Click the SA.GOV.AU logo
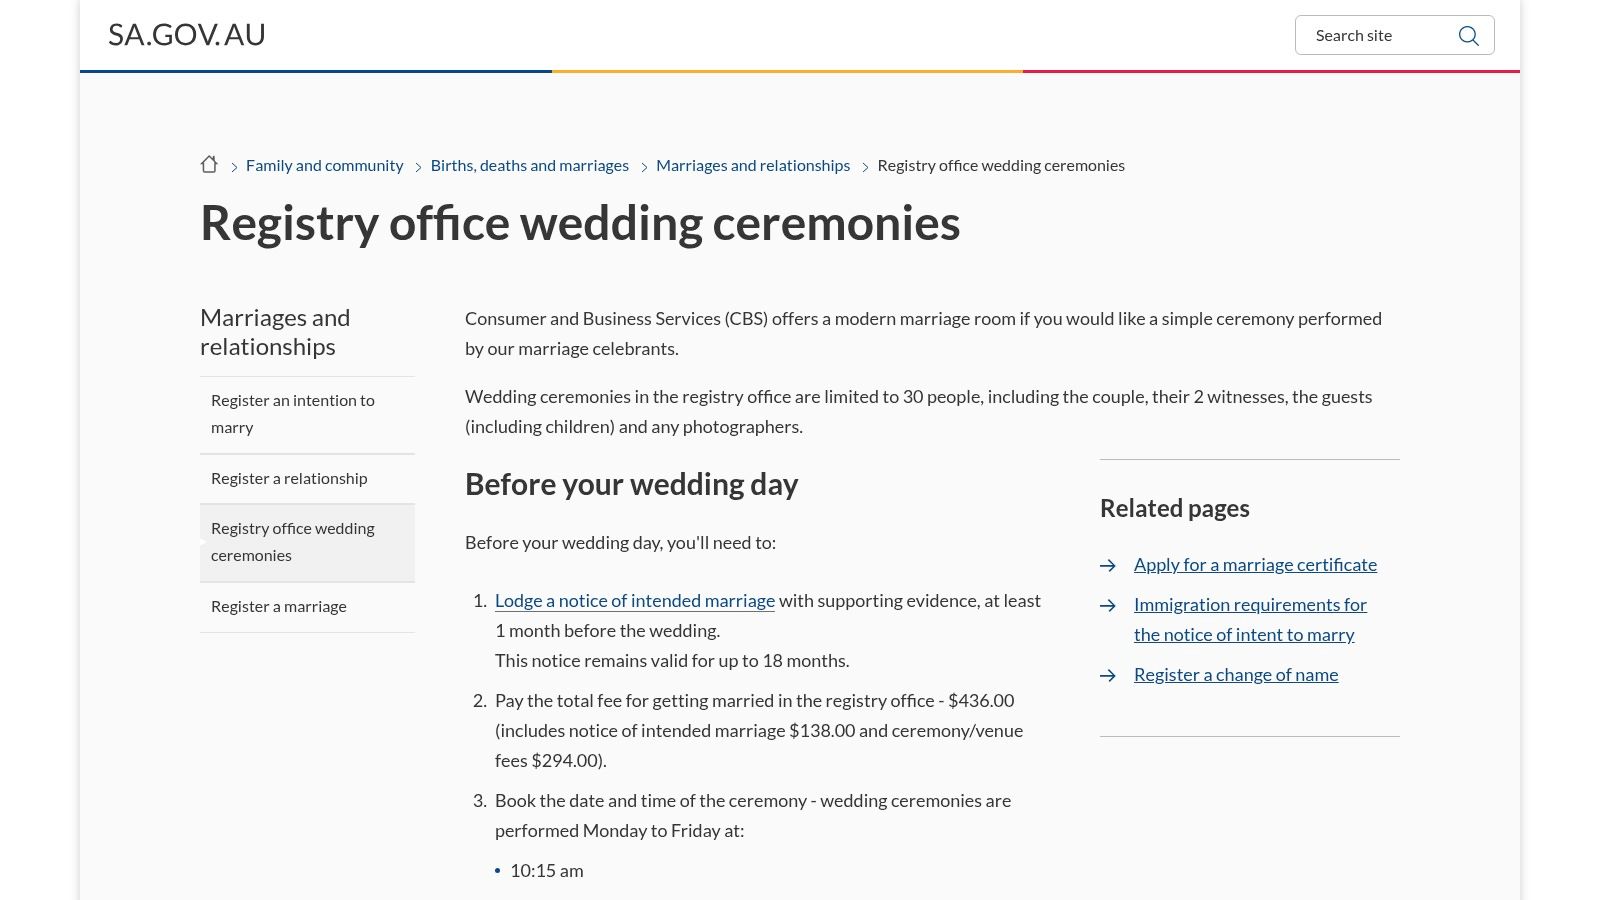Screen dimensions: 1600x900 click(187, 34)
